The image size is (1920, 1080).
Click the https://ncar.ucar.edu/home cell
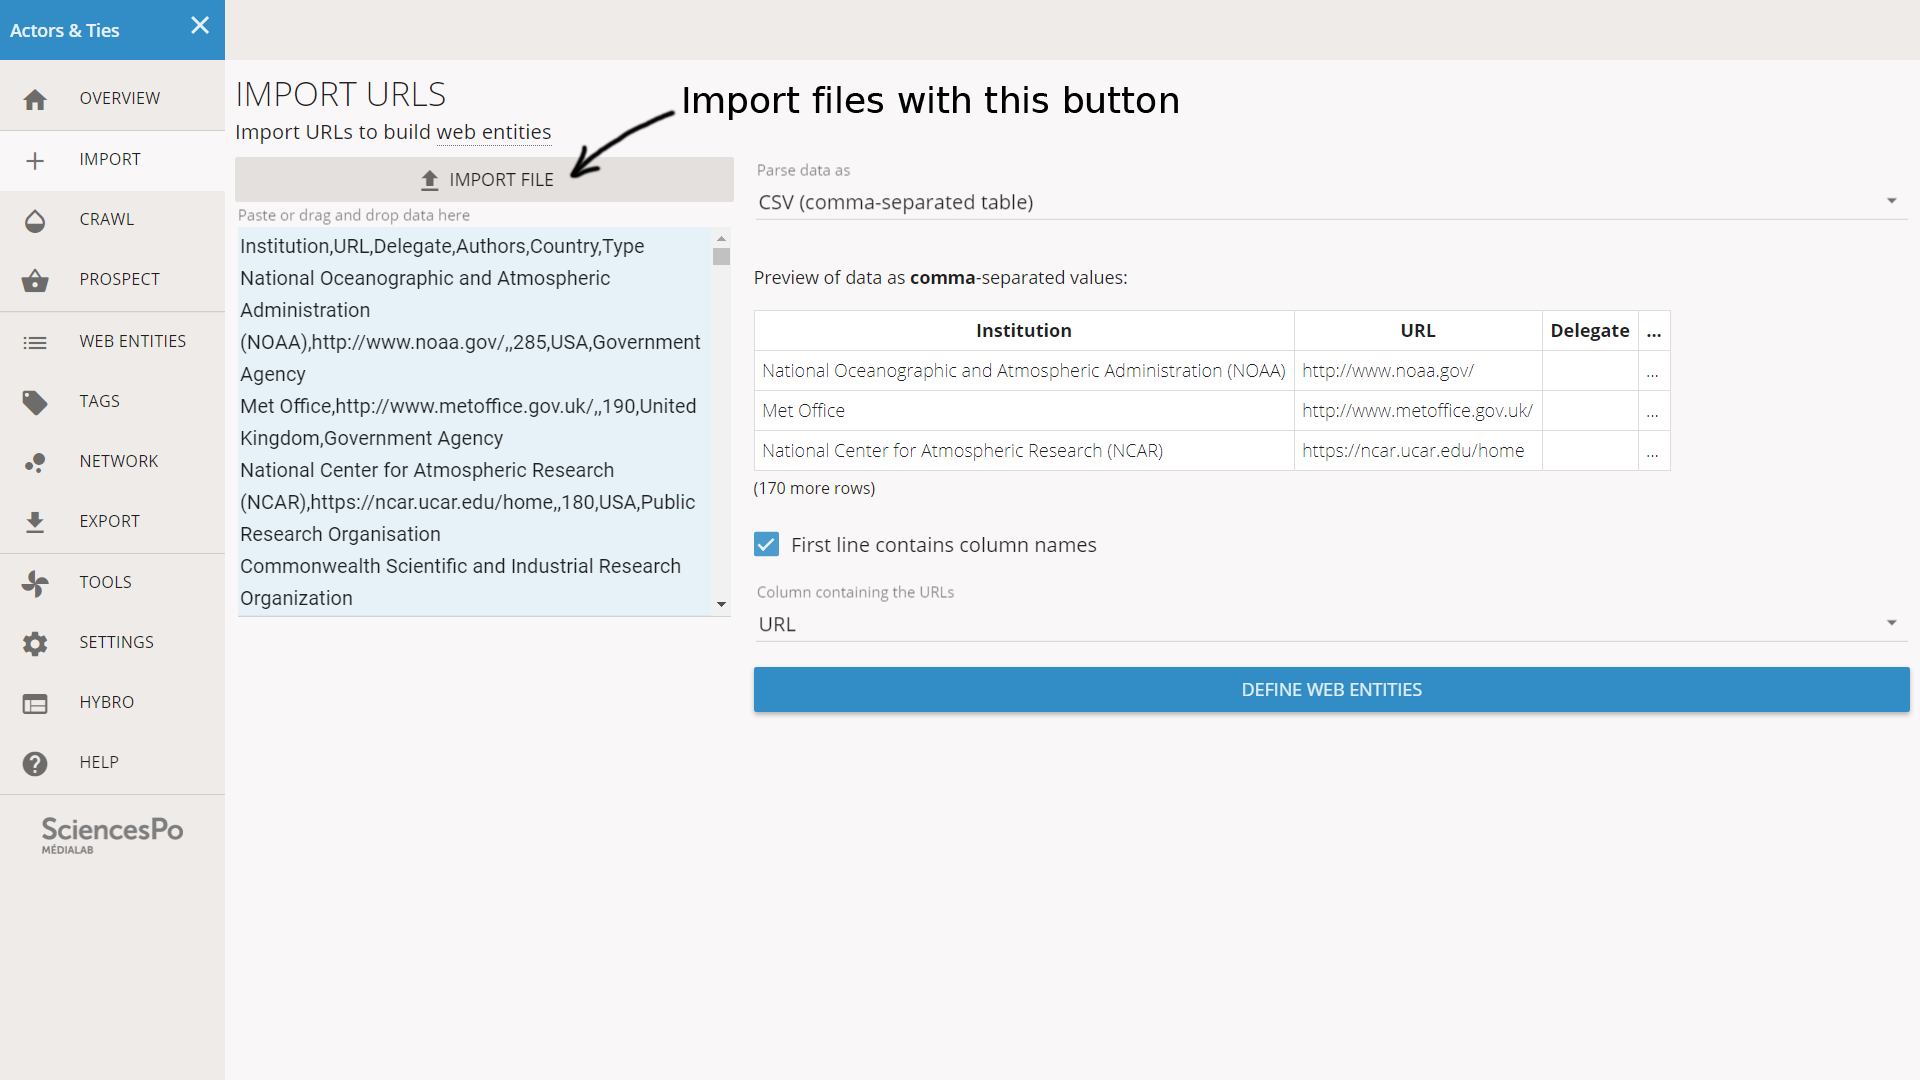1417,451
